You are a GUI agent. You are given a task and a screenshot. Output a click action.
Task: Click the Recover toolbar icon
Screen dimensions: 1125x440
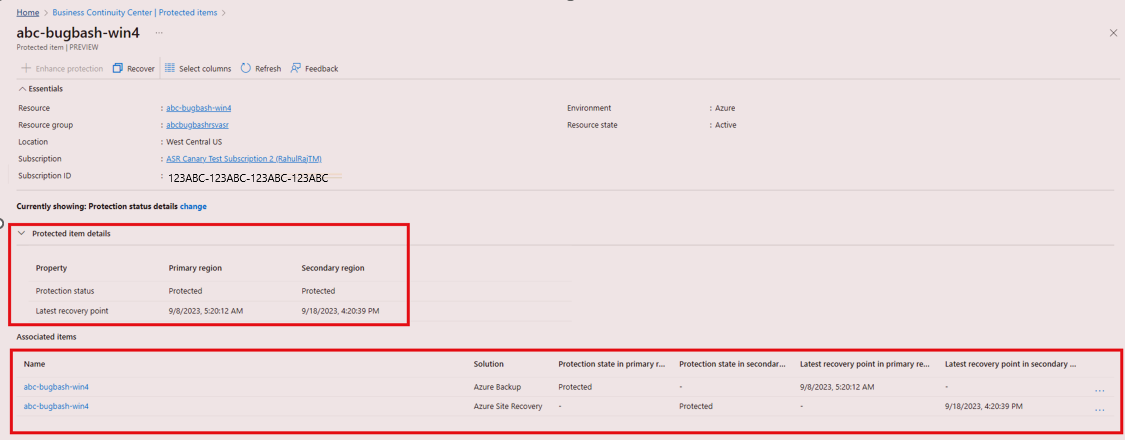click(118, 68)
